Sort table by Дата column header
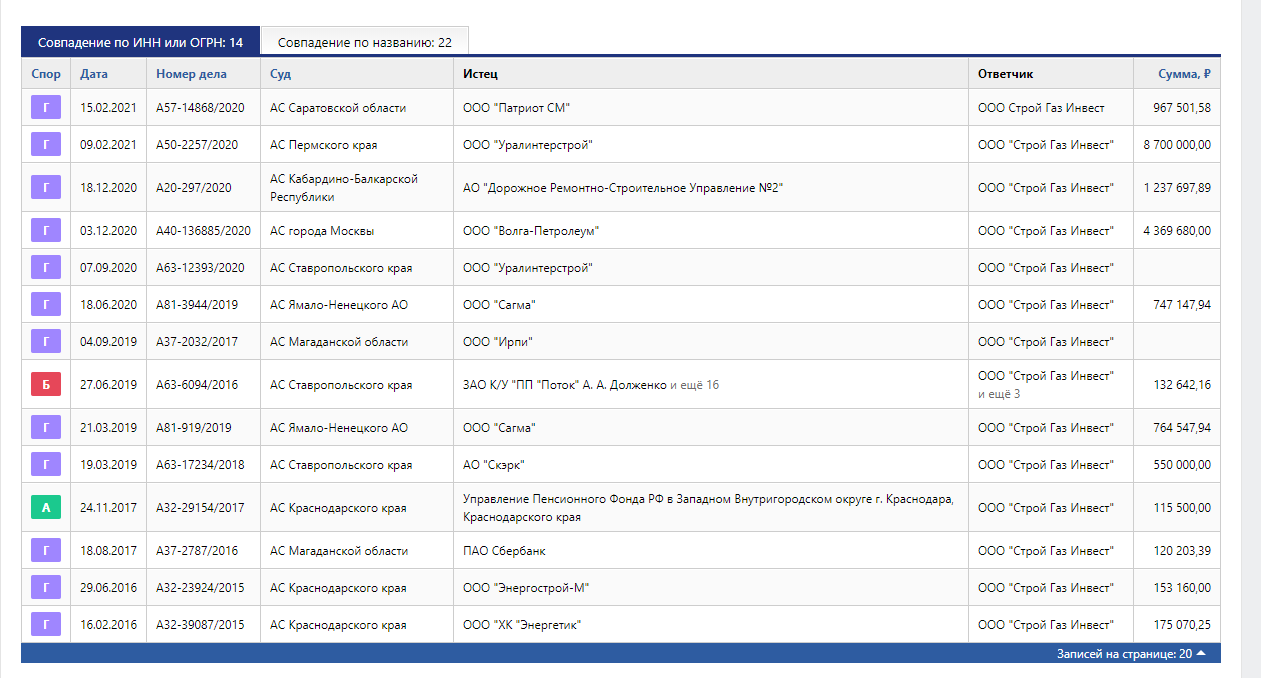This screenshot has height=678, width=1261. [x=94, y=74]
